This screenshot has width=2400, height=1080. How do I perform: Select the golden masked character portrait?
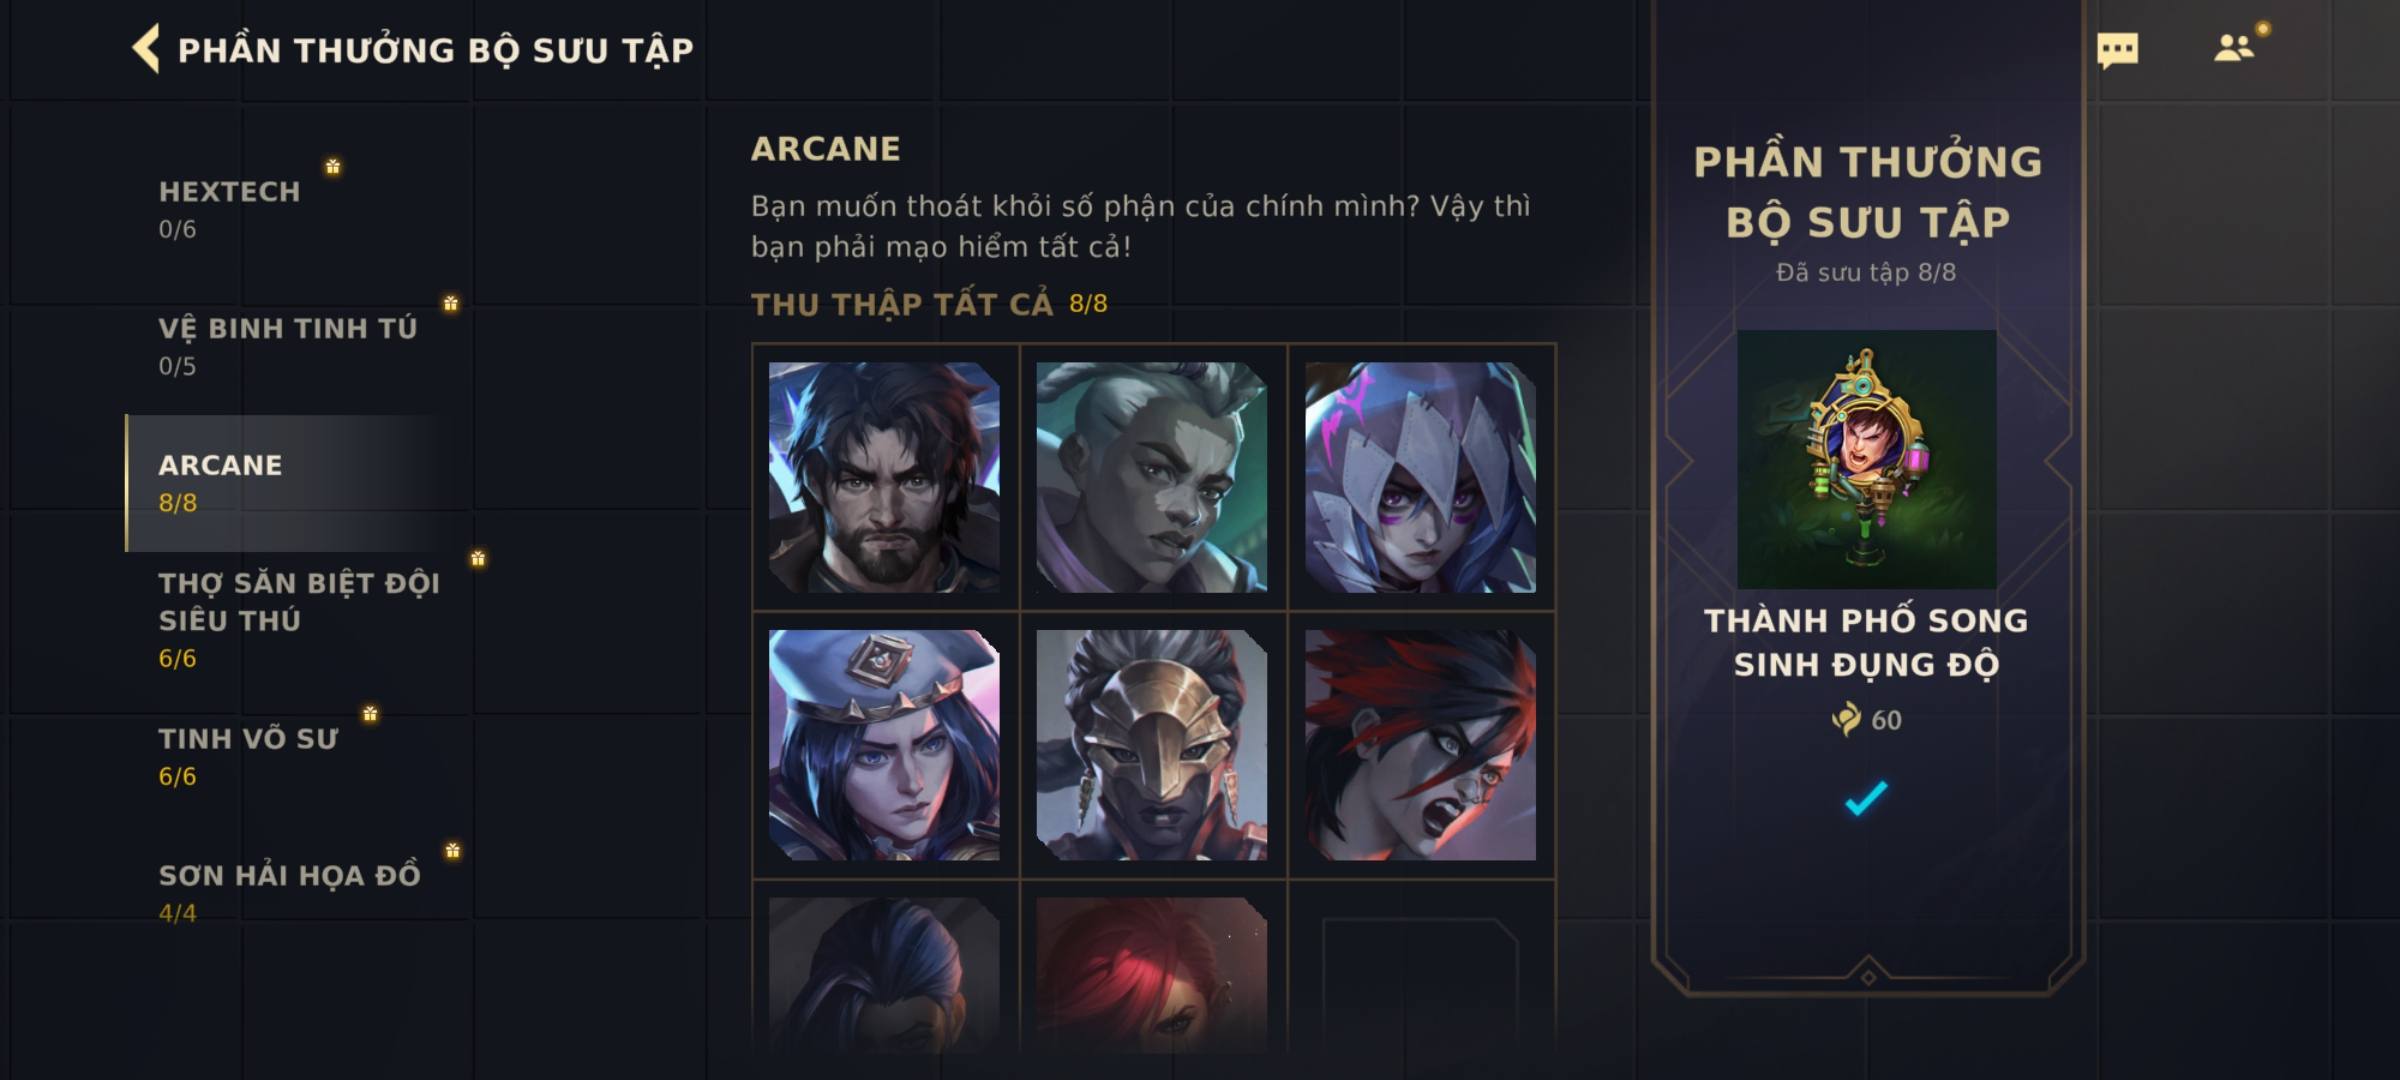tap(1152, 745)
